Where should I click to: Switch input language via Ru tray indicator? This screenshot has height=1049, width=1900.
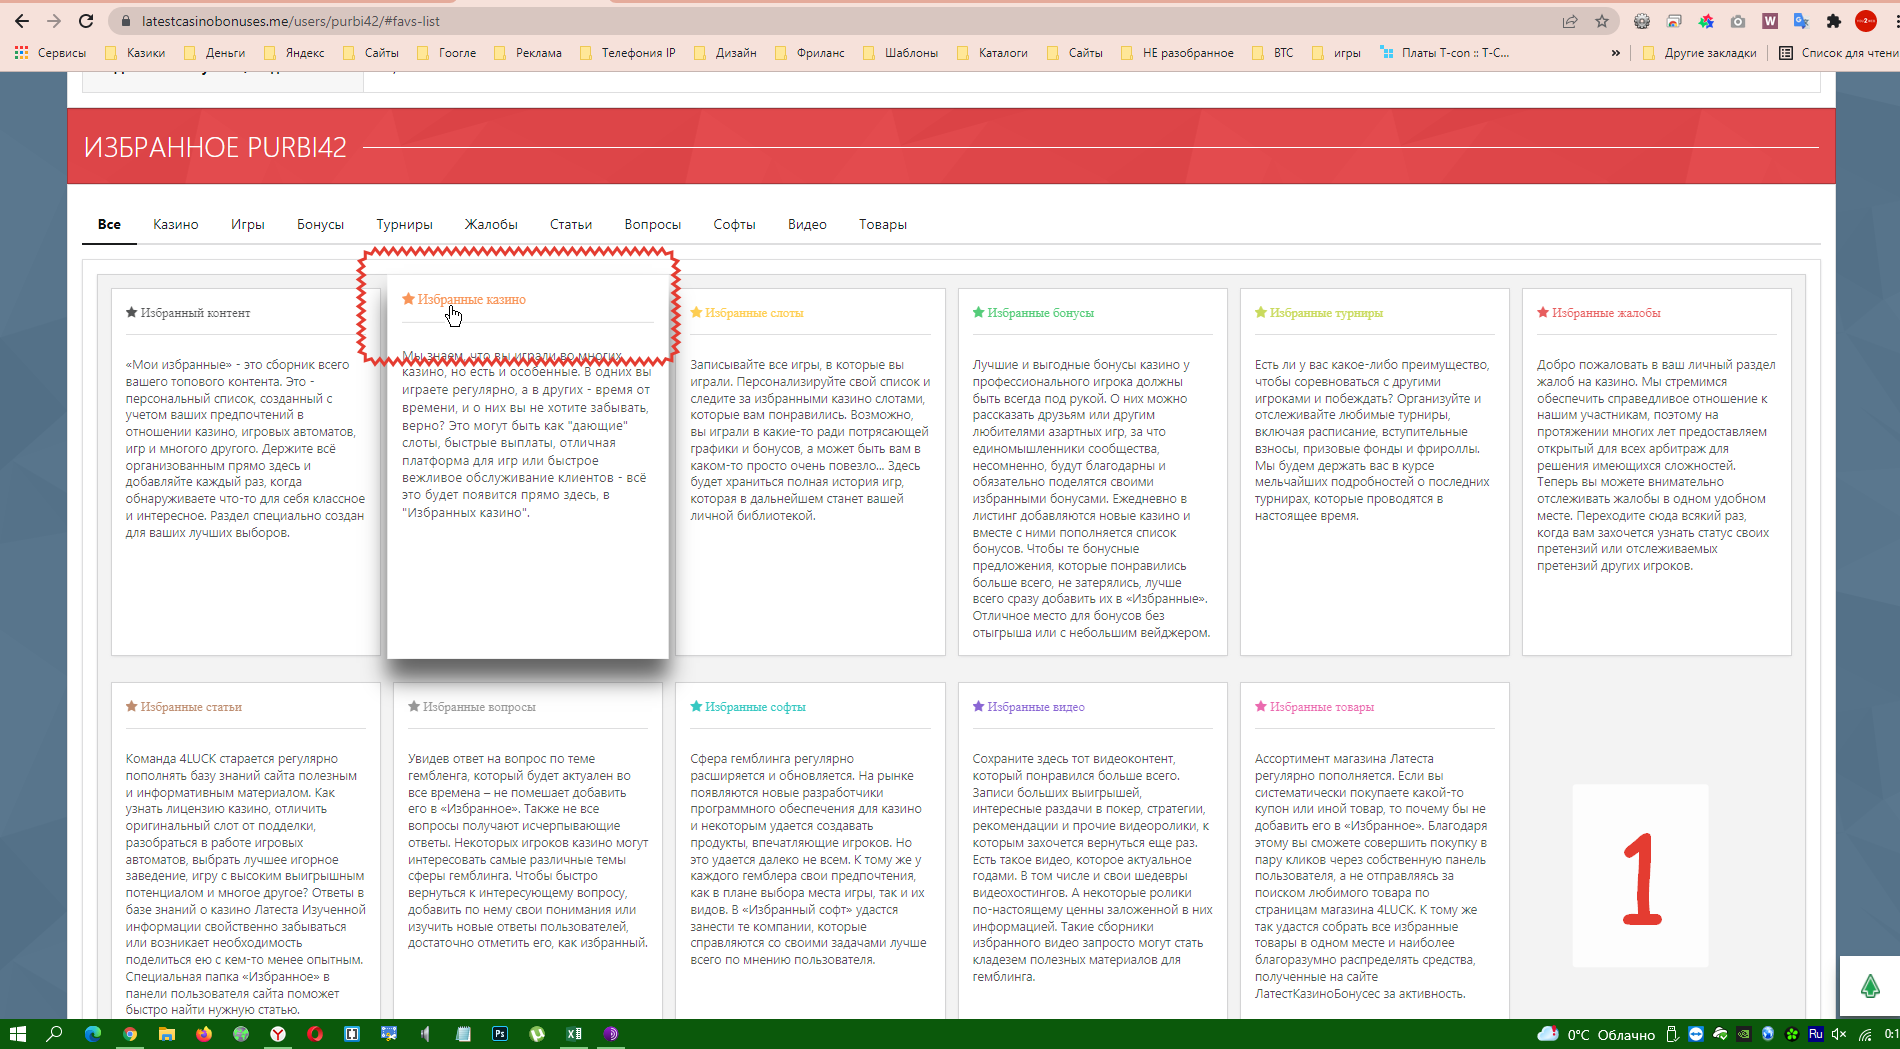(x=1815, y=1034)
